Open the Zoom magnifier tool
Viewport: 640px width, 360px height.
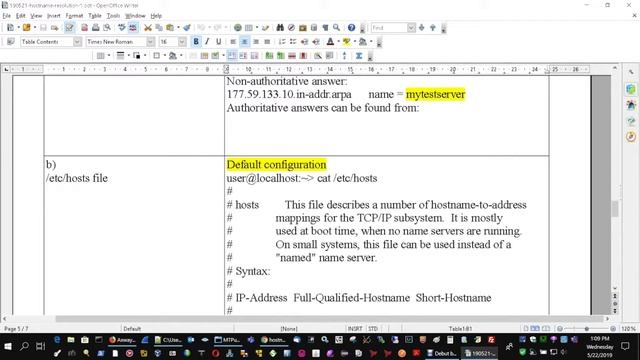[x=336, y=28]
